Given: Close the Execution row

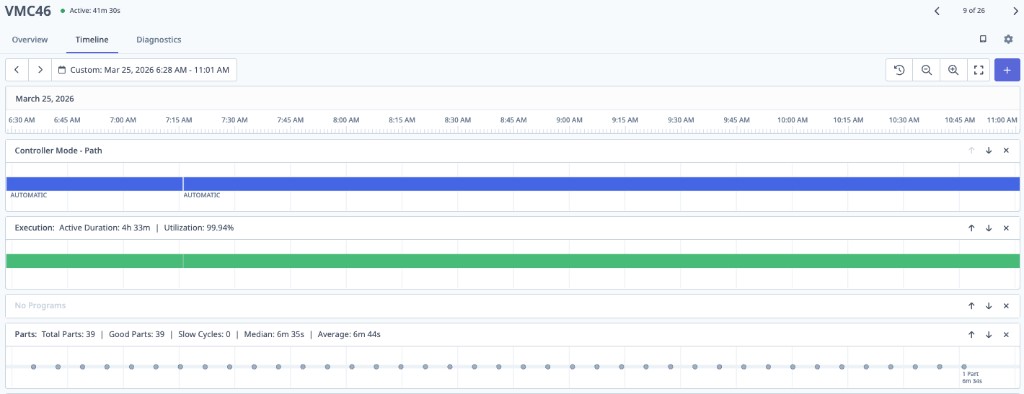Looking at the screenshot, I should 1006,228.
